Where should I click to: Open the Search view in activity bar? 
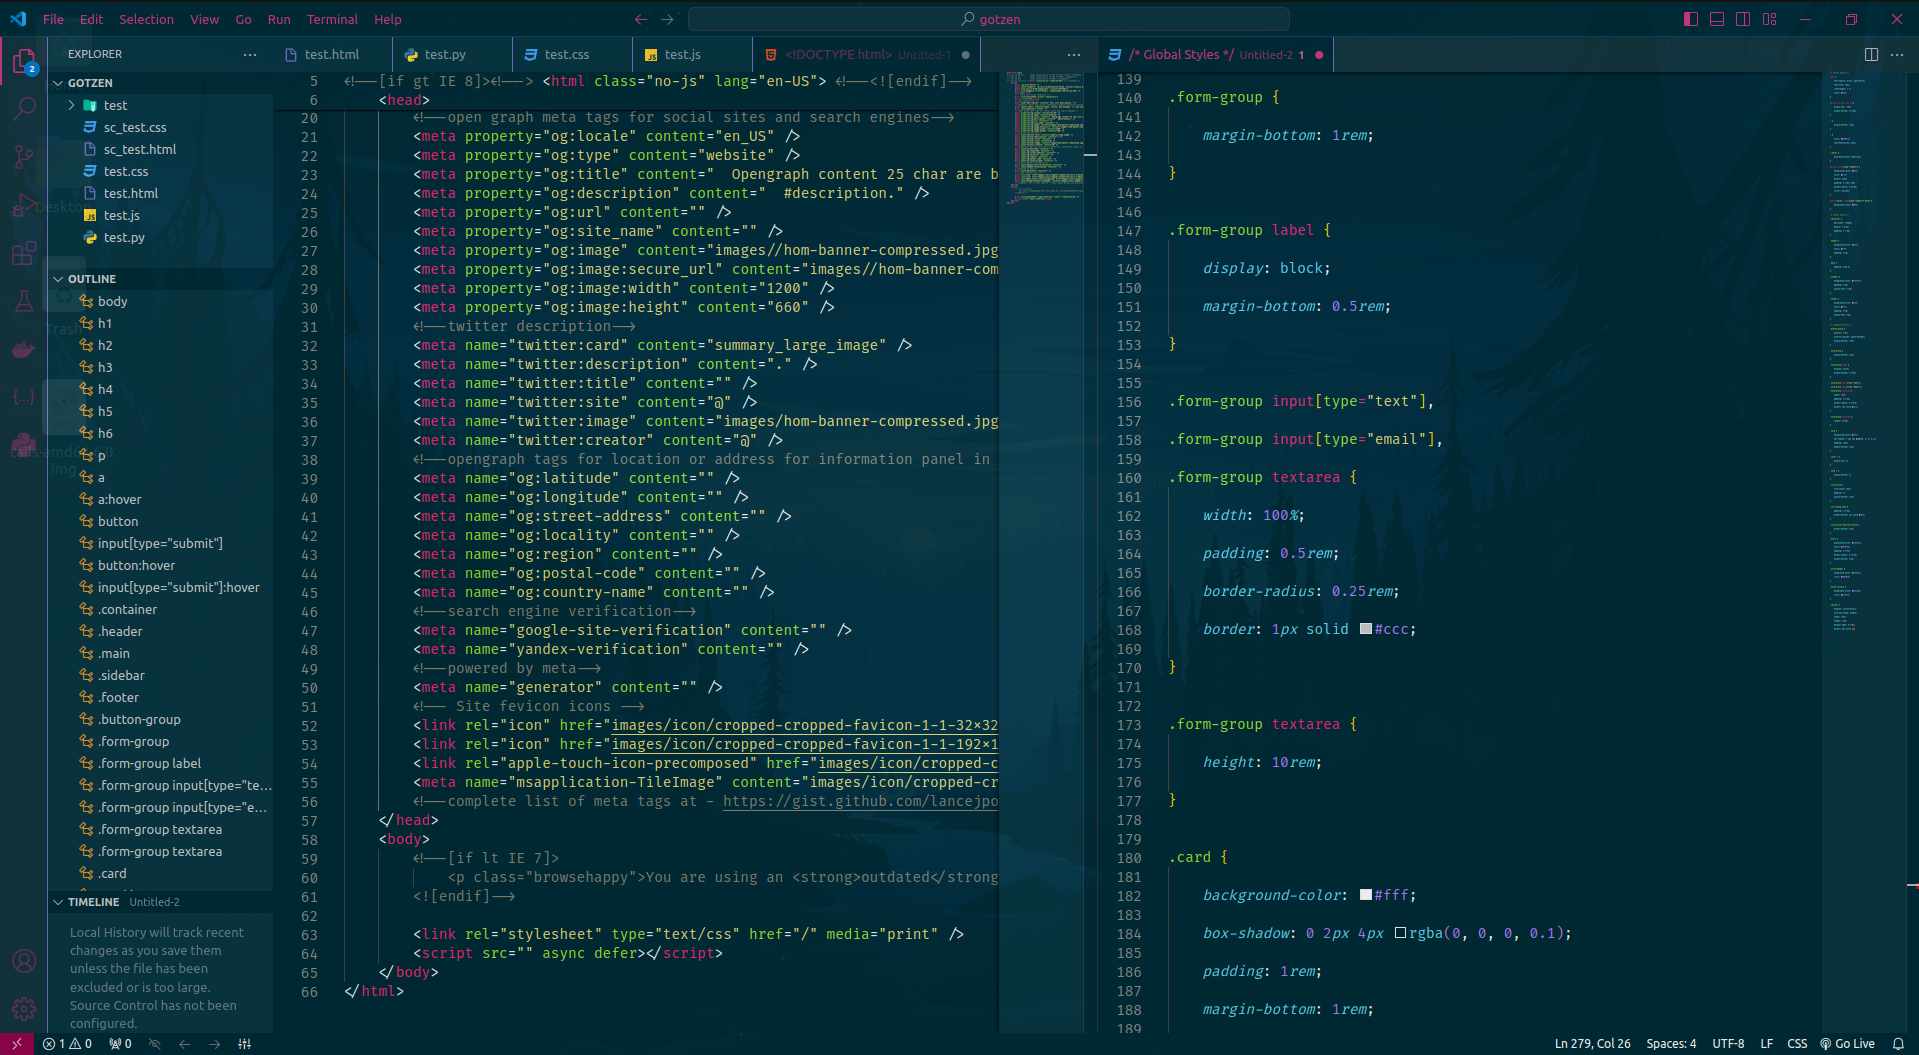[x=24, y=108]
